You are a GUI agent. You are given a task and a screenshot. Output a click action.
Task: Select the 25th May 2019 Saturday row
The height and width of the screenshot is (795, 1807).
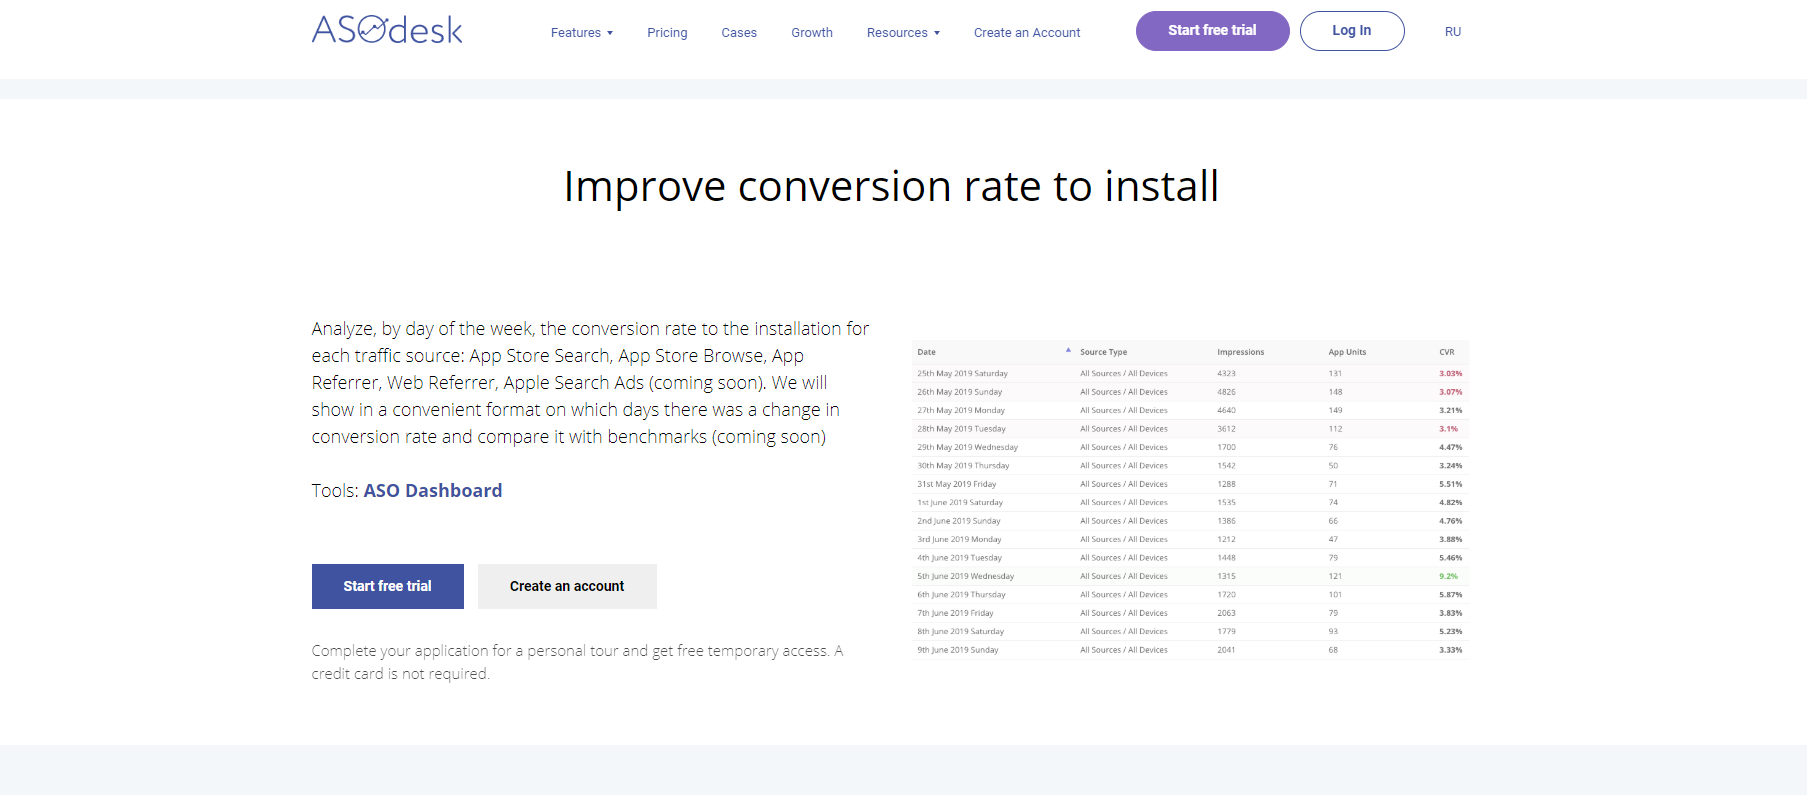pos(962,374)
